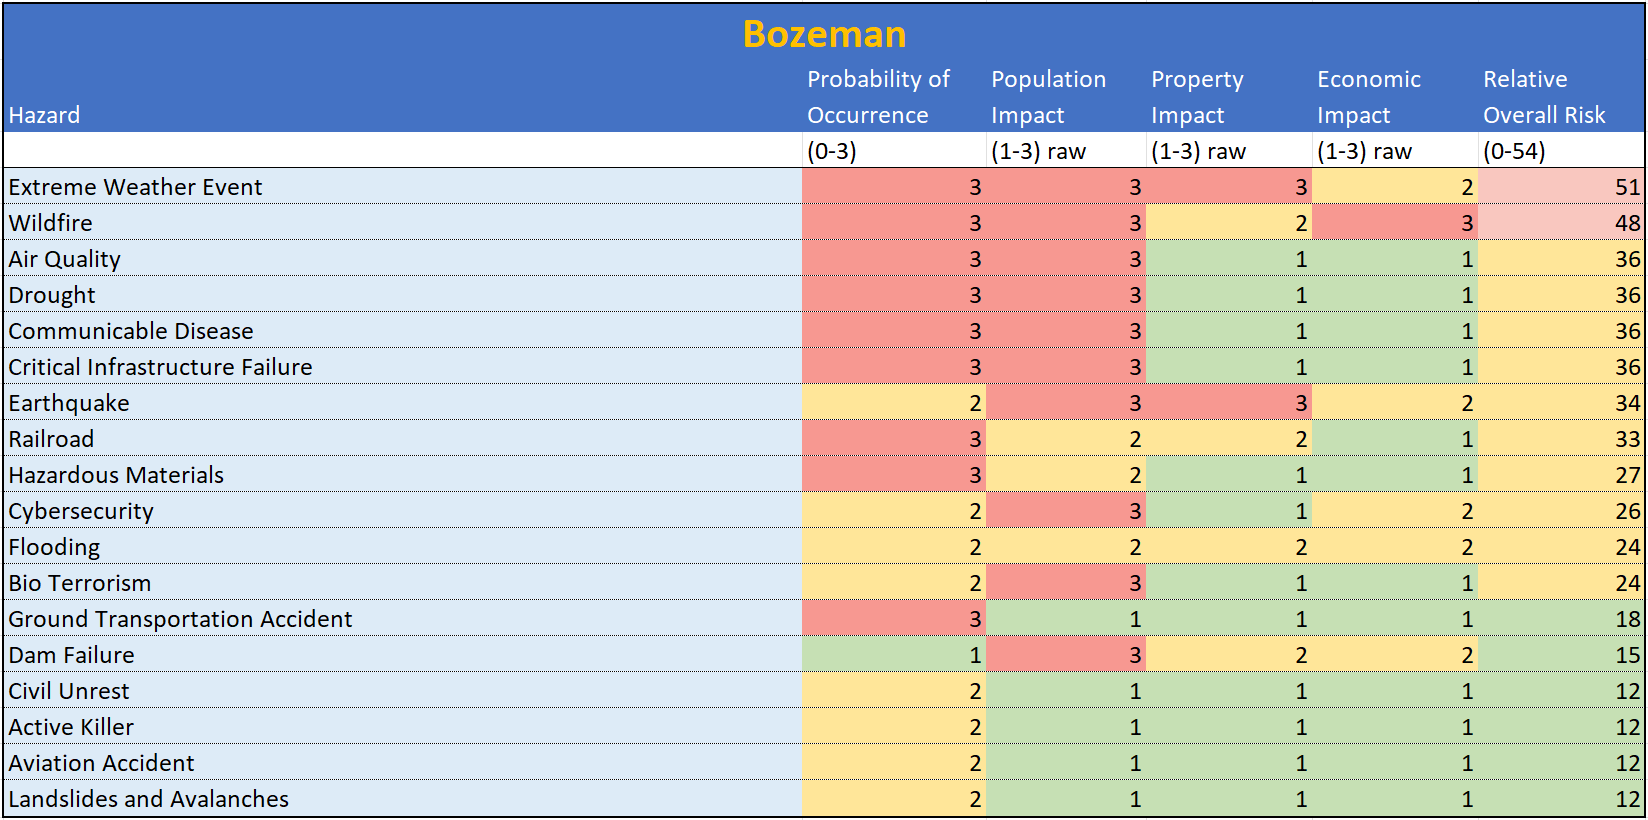The image size is (1648, 820).
Task: Select the overall risk value 51
Action: [1627, 187]
